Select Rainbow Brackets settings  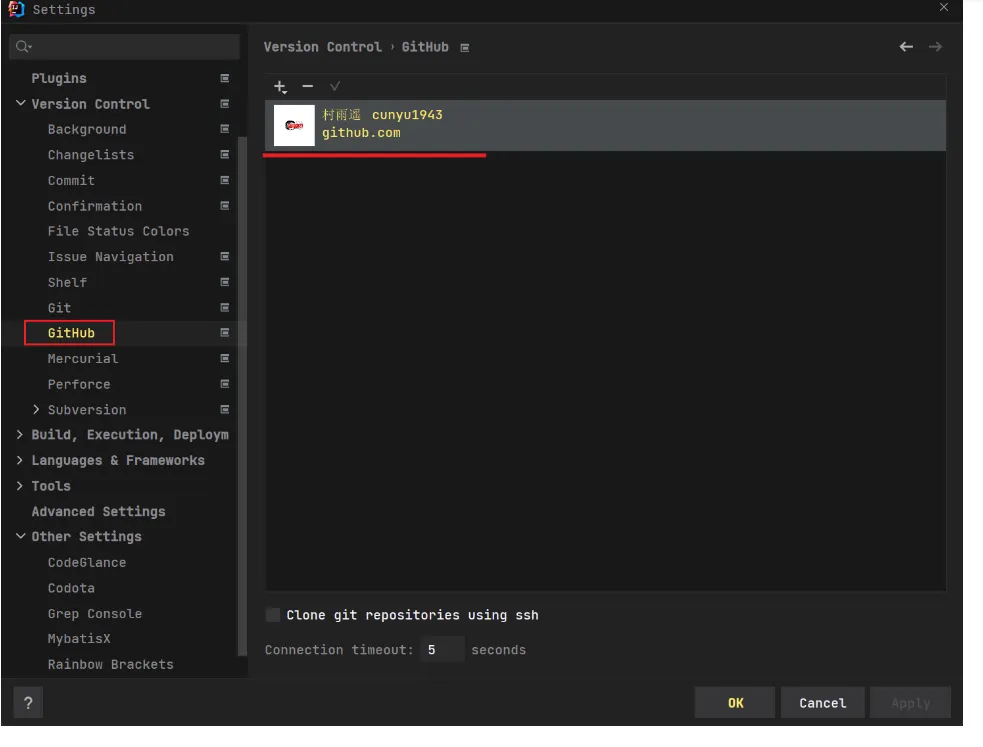[111, 664]
